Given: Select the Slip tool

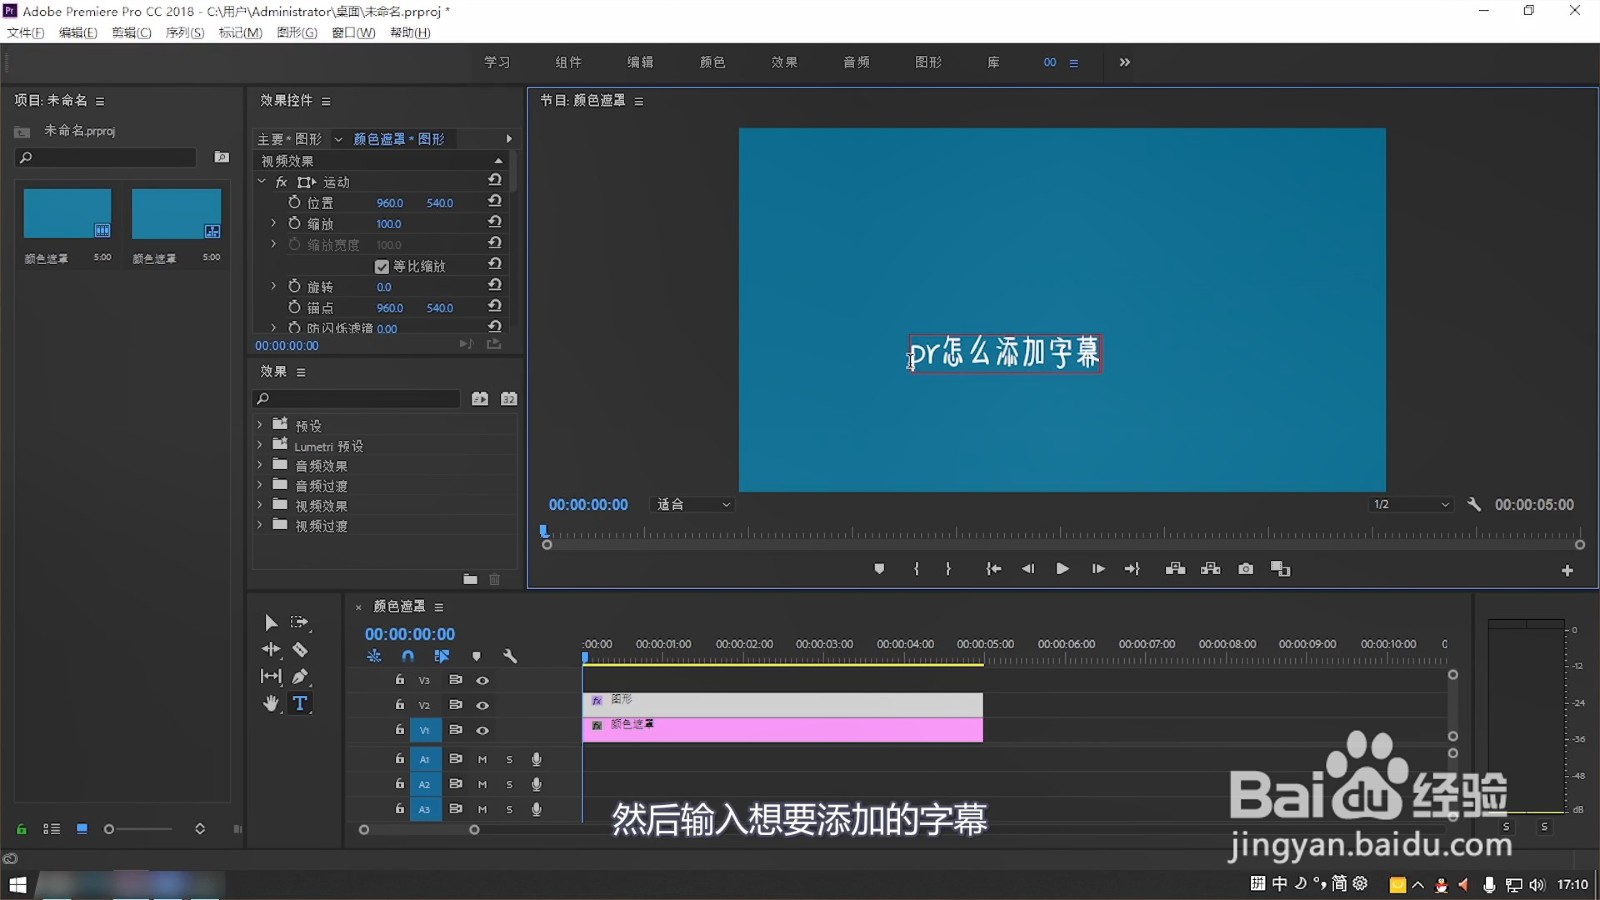Looking at the screenshot, I should coord(271,676).
